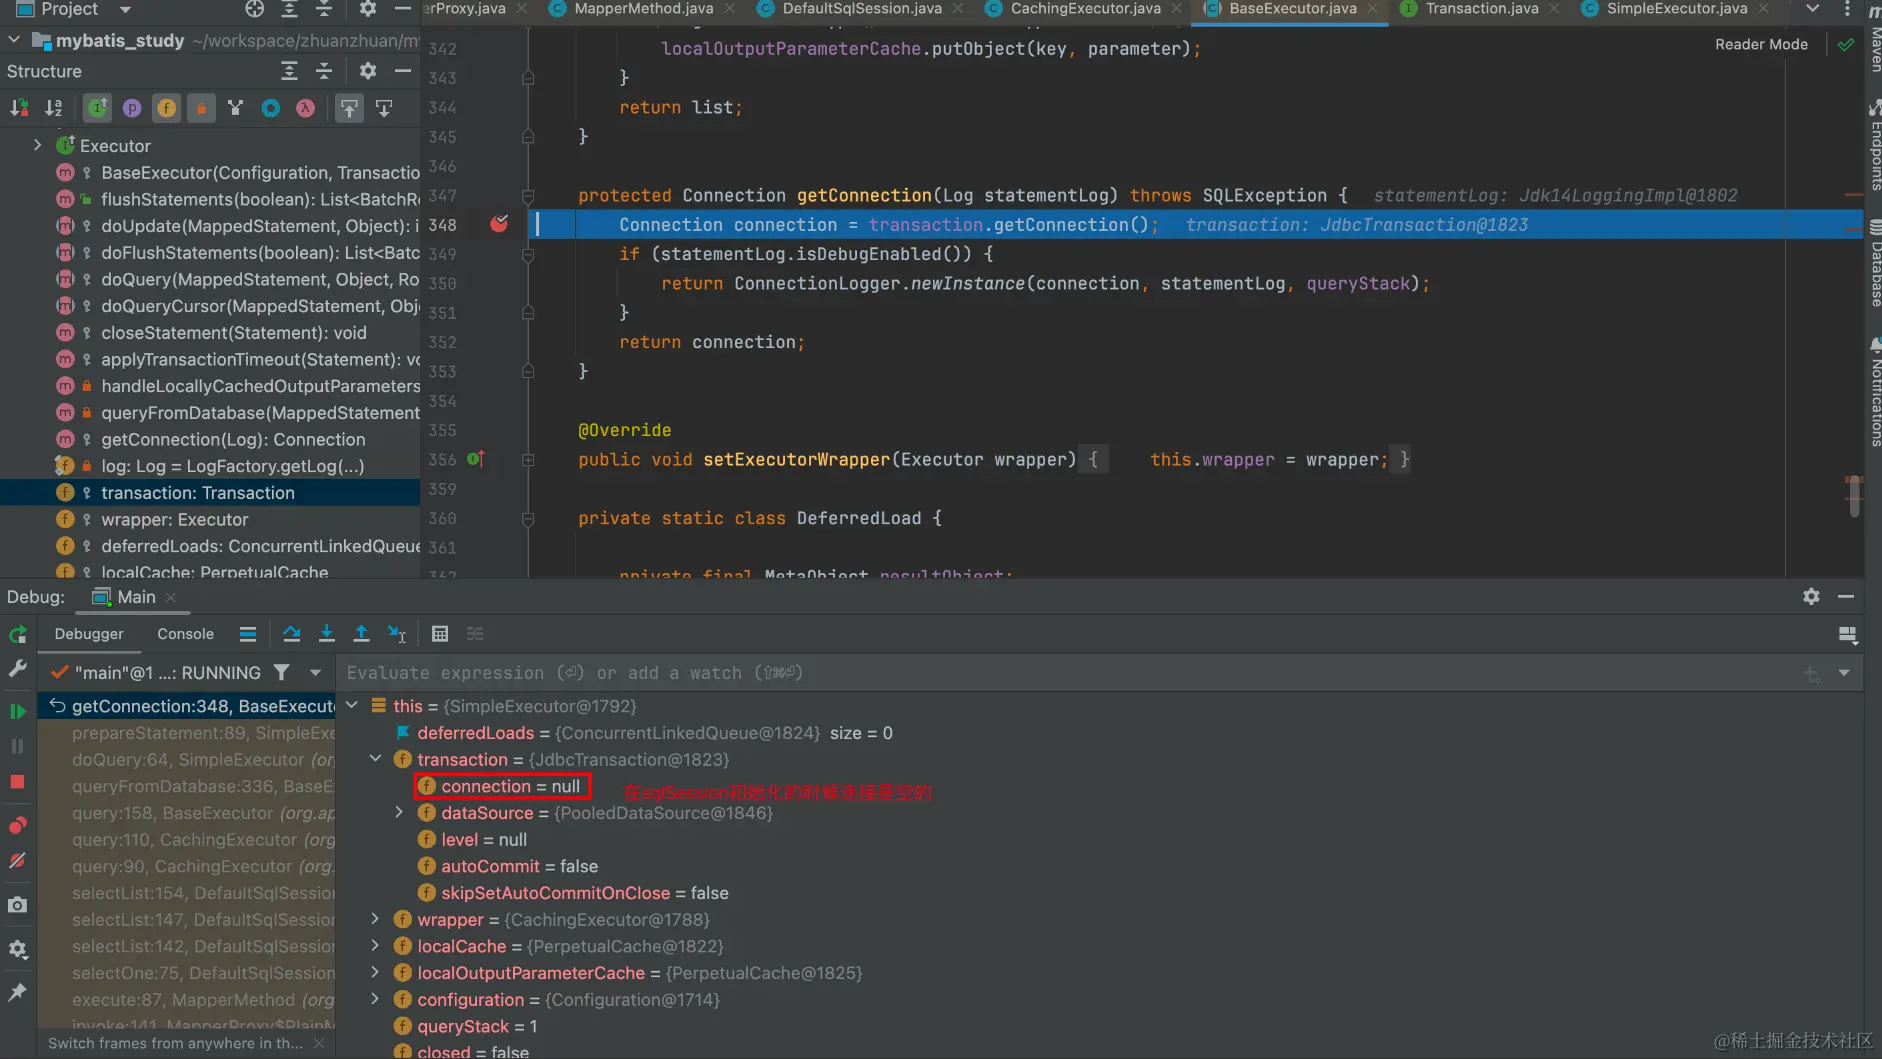The image size is (1882, 1059).
Task: Collapse the 'this' variable node
Action: pyautogui.click(x=352, y=706)
